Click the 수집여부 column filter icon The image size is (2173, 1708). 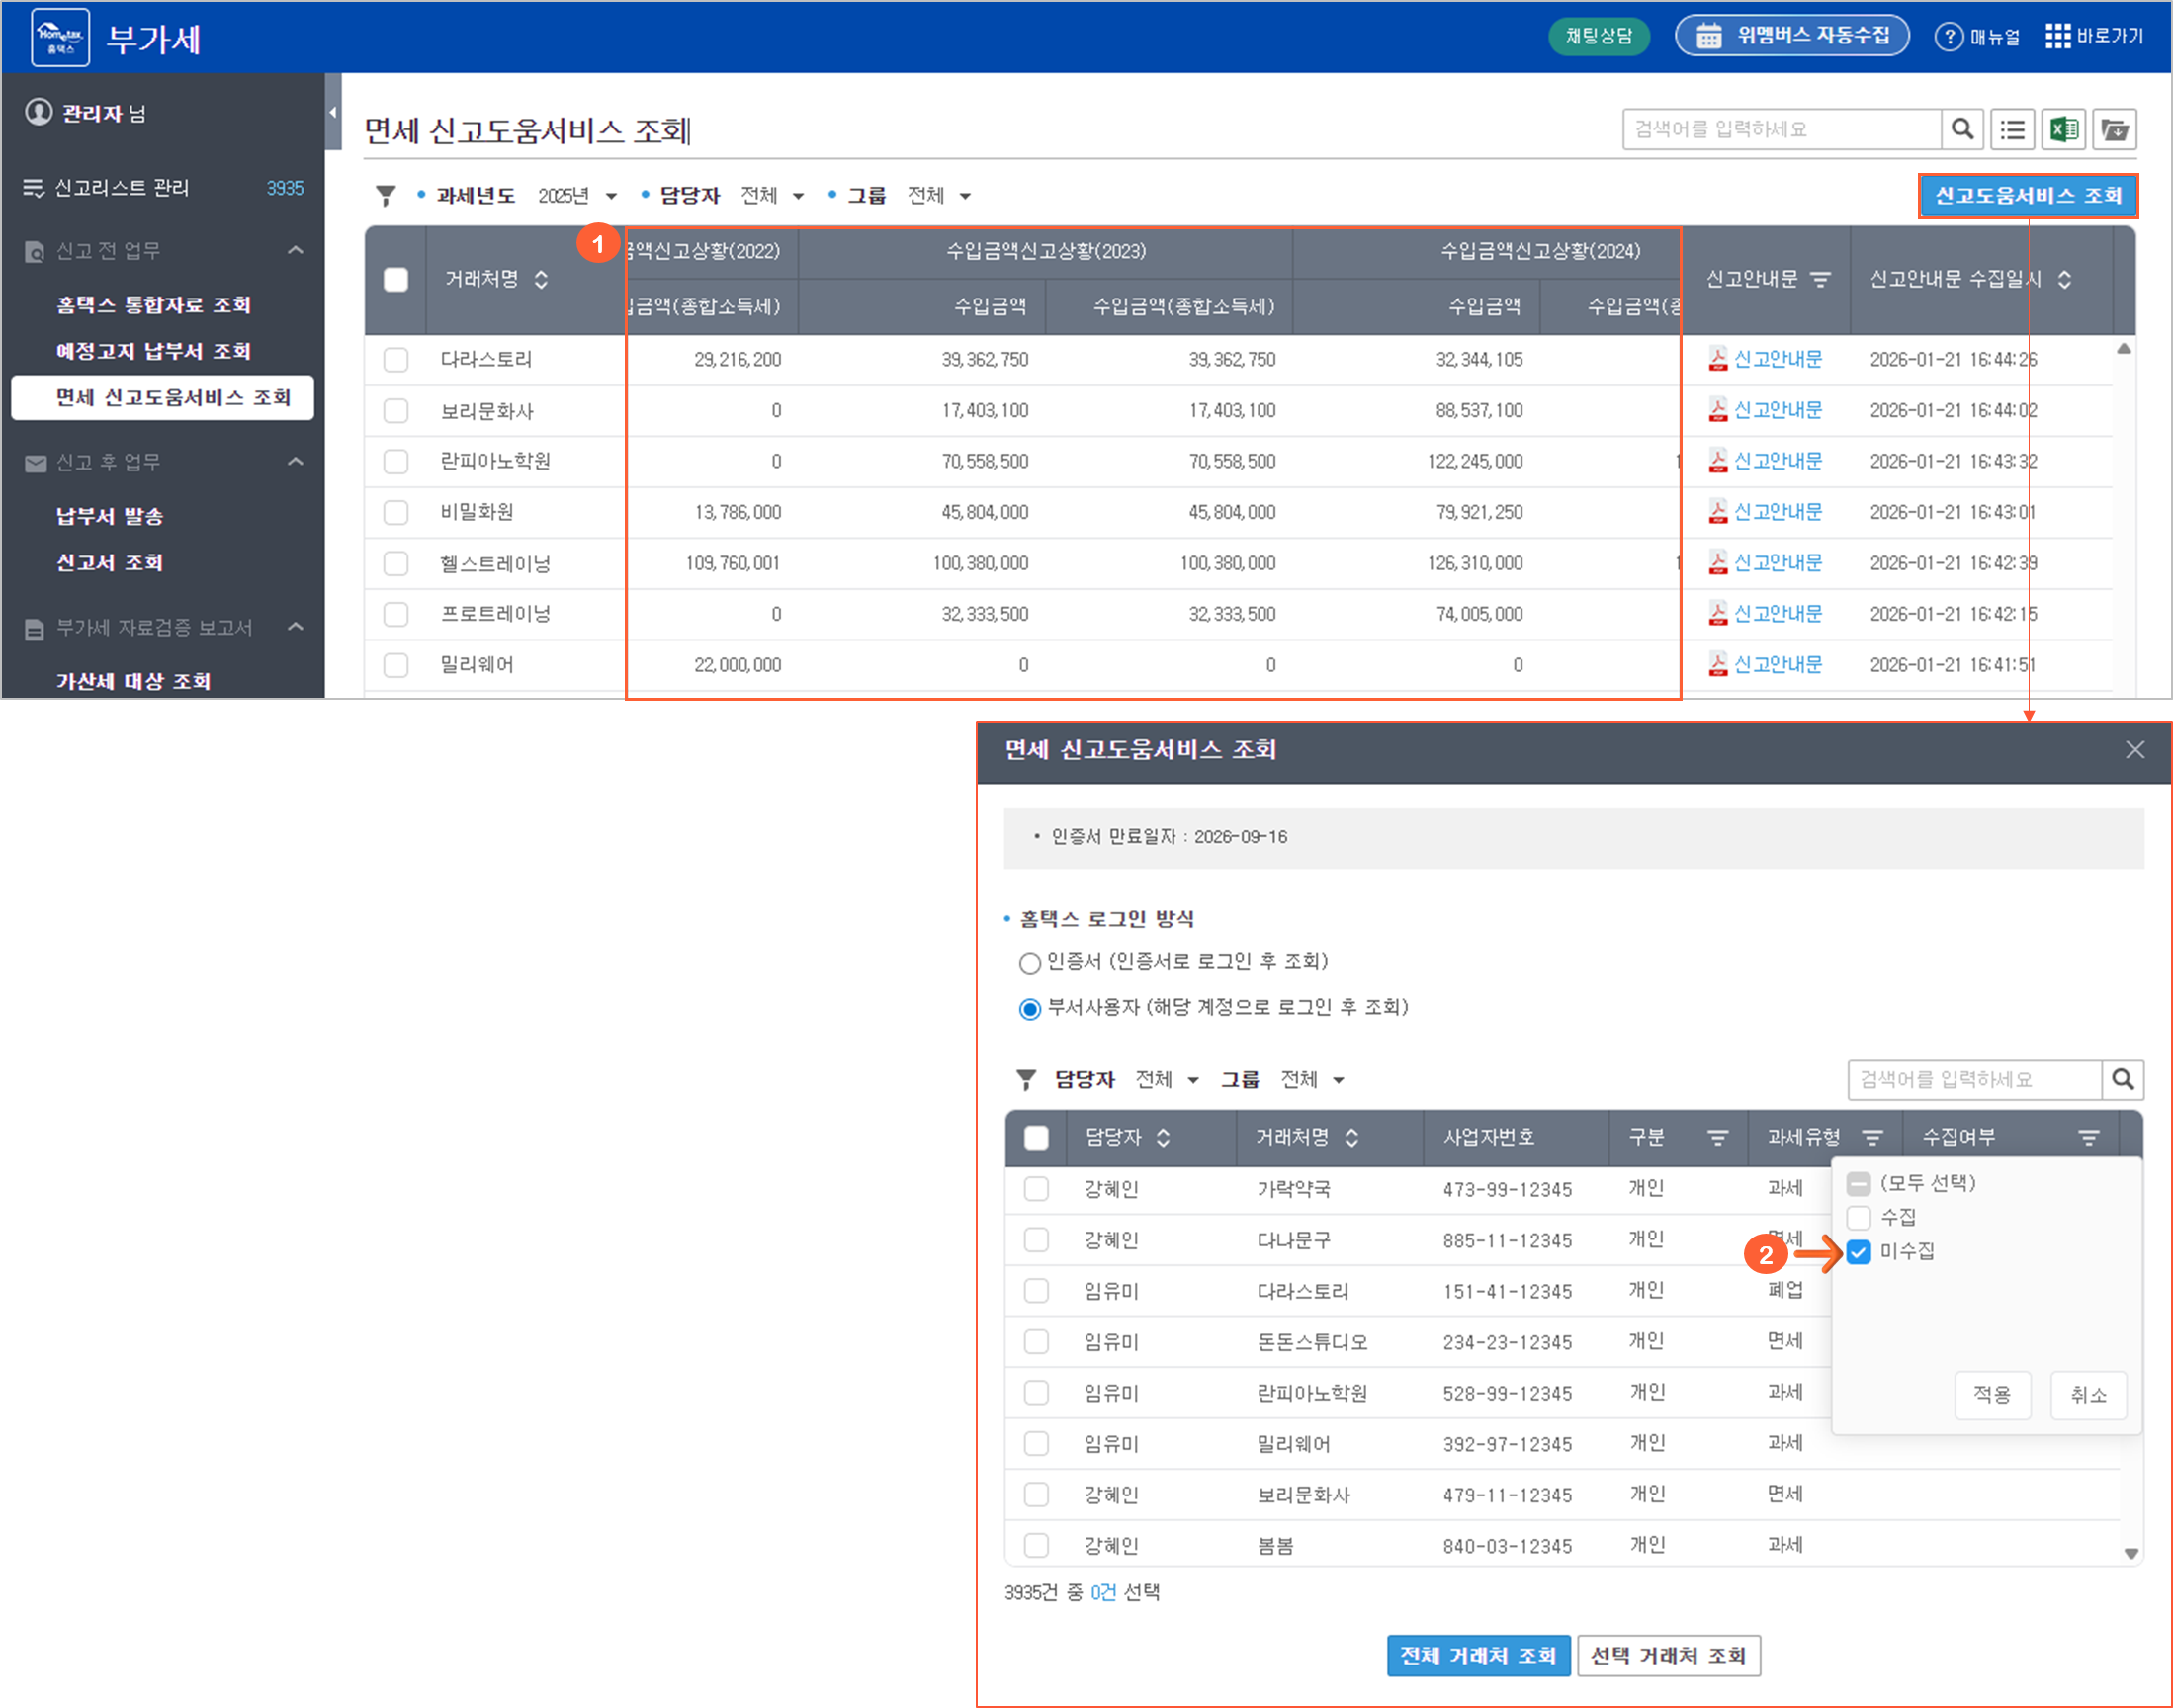coord(2088,1137)
